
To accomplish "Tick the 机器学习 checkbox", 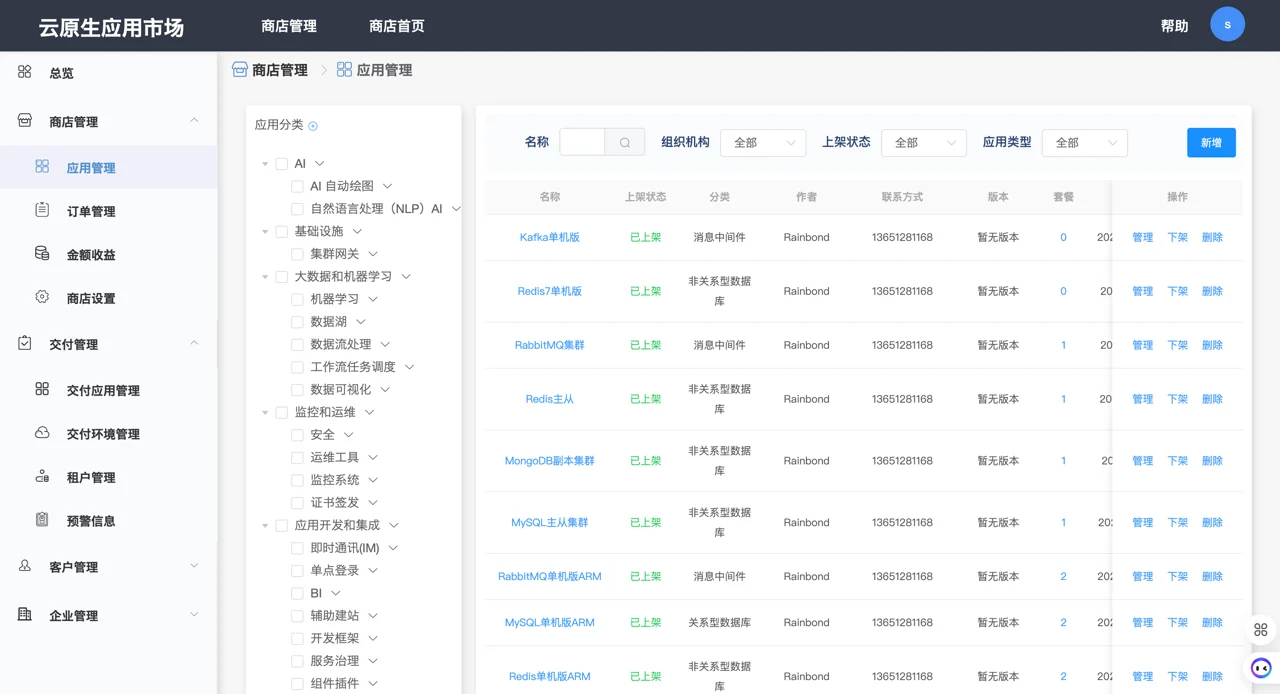I will (297, 299).
